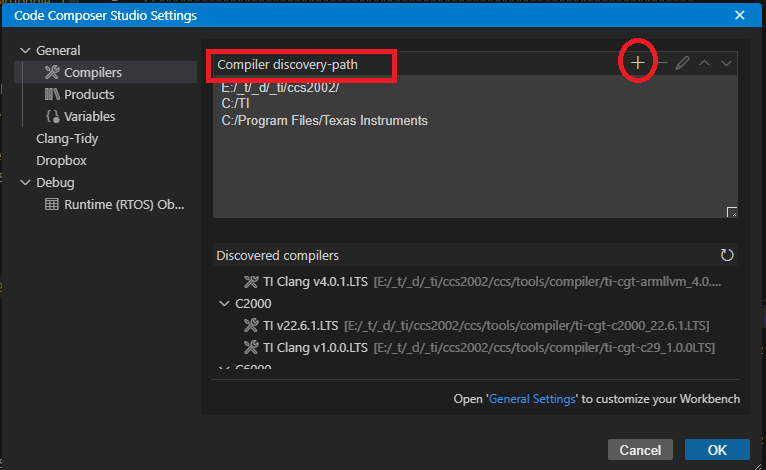Move the discovery path entry down

(x=726, y=63)
